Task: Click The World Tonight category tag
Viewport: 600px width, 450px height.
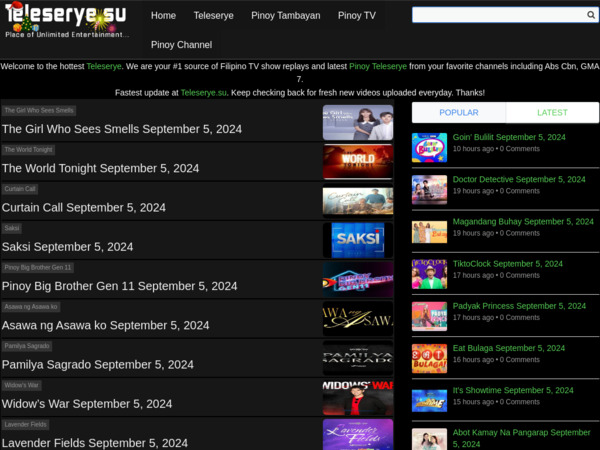Action: [28, 150]
